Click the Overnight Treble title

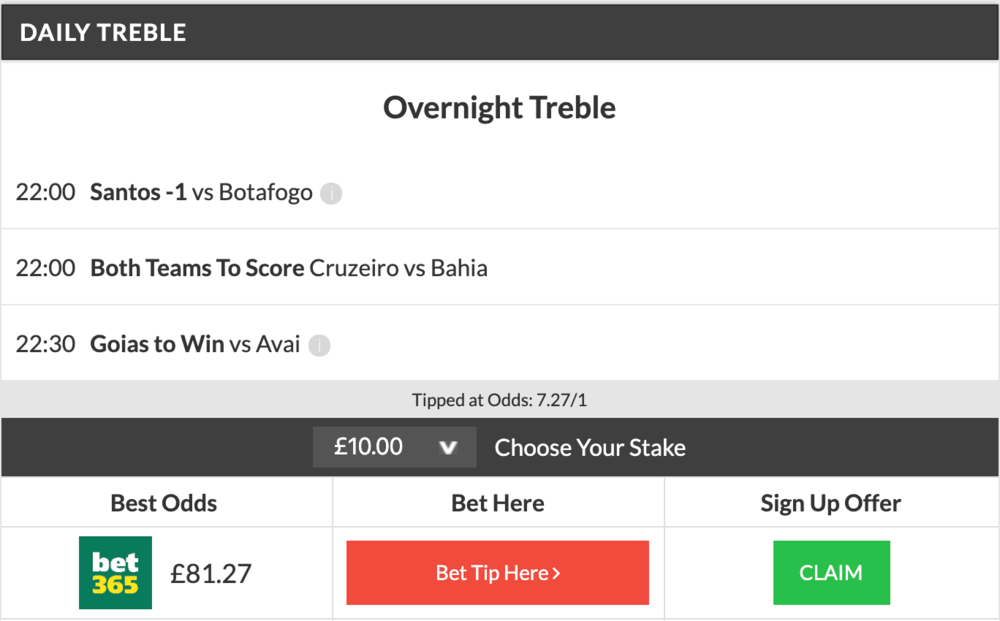(499, 107)
